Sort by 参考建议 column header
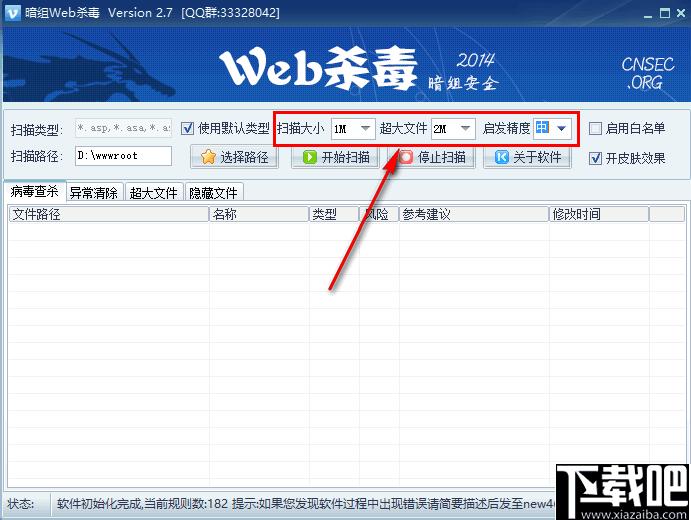The height and width of the screenshot is (520, 691). coord(474,214)
